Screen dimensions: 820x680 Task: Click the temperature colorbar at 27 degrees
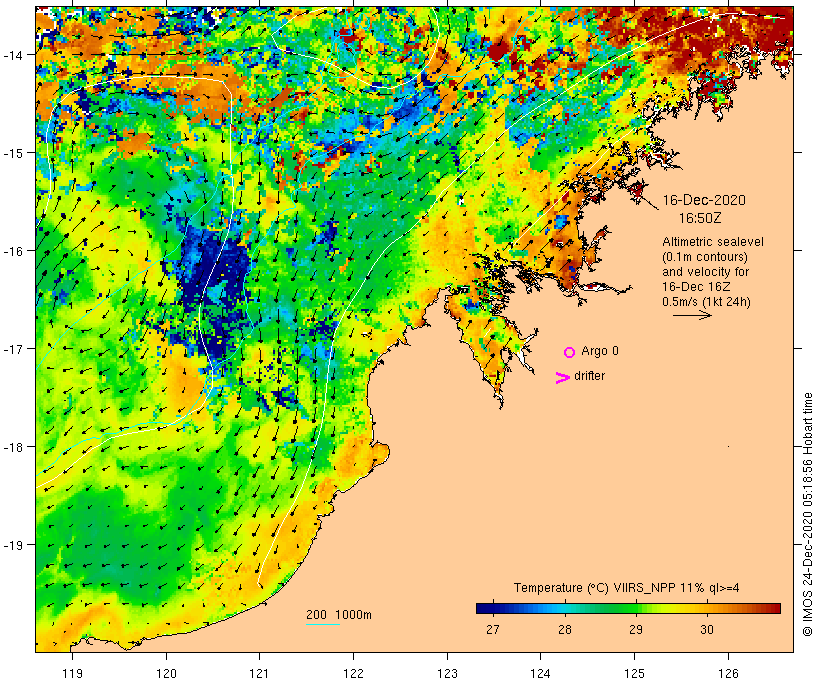493,608
